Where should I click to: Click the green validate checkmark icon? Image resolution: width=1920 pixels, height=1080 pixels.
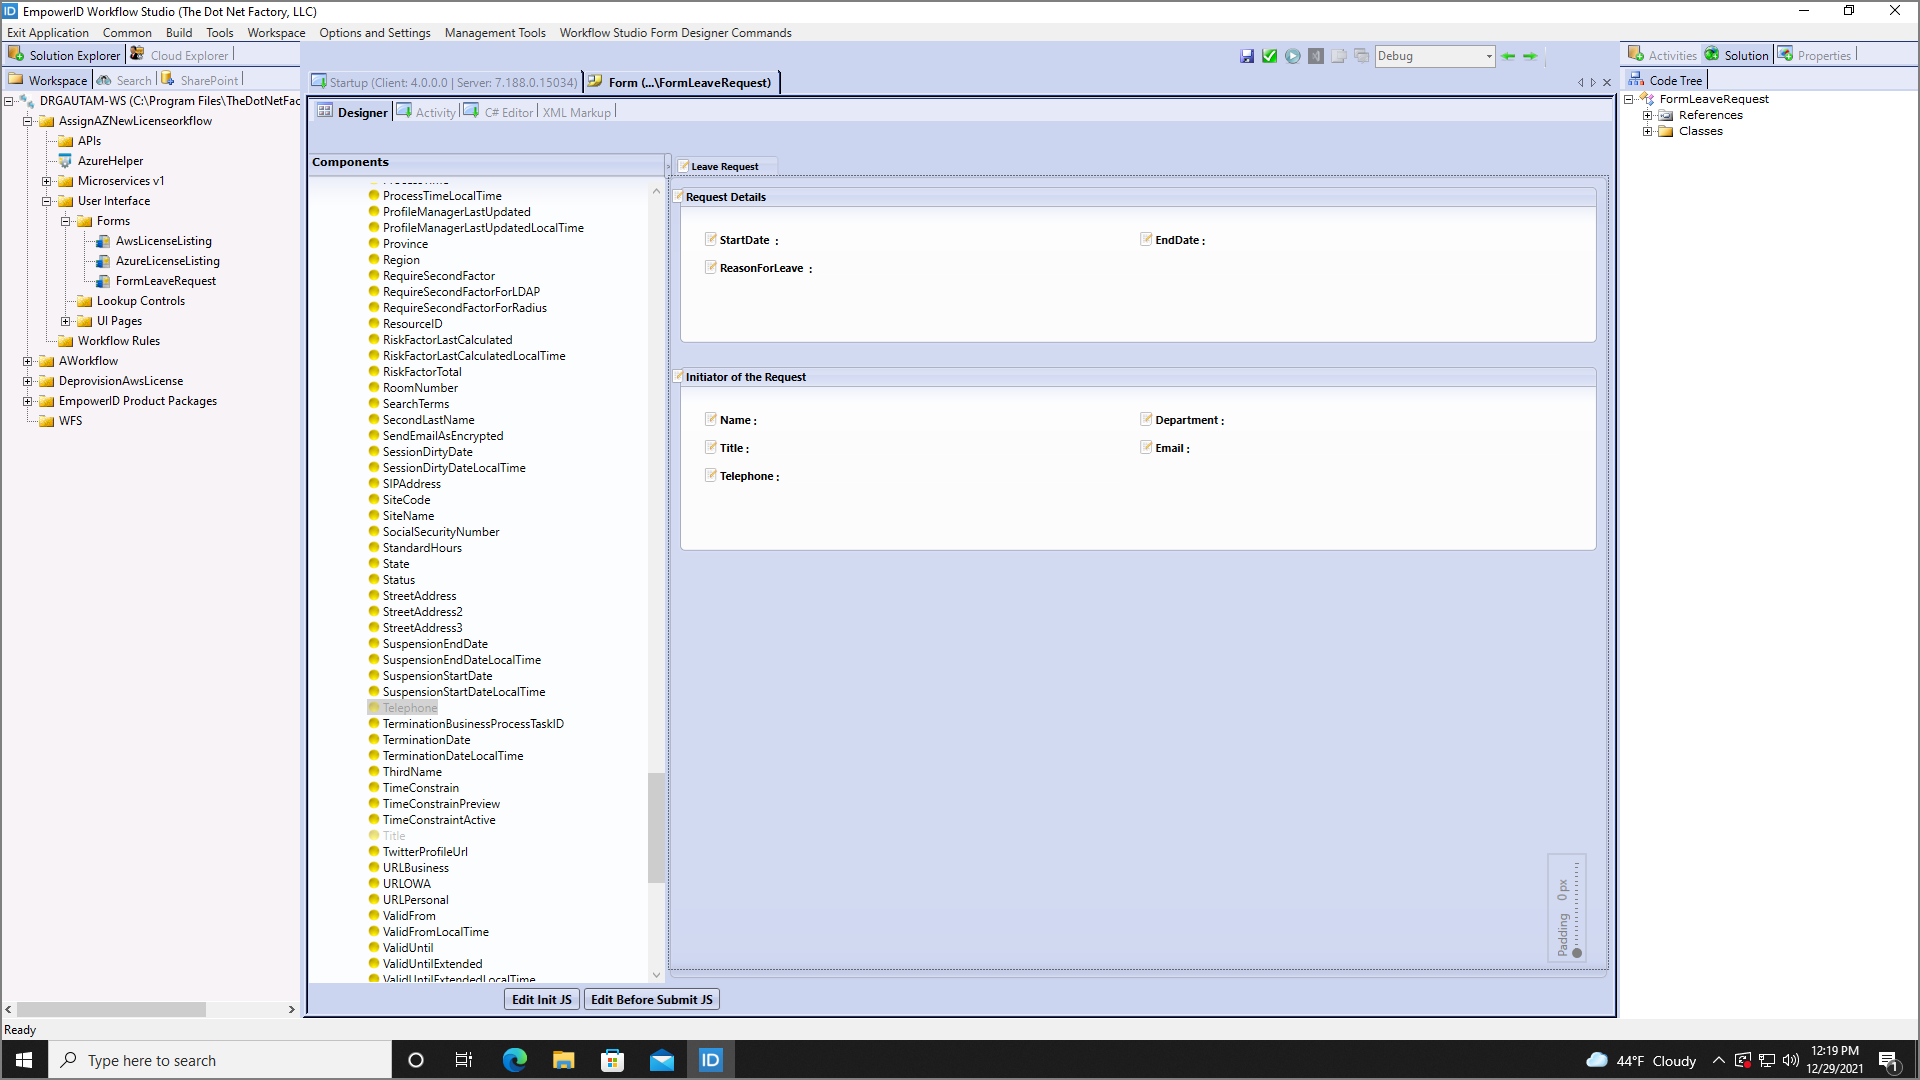click(1269, 56)
